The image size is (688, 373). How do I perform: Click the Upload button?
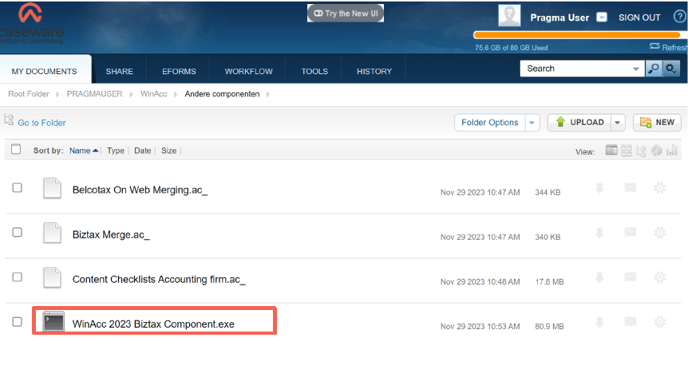tap(579, 122)
